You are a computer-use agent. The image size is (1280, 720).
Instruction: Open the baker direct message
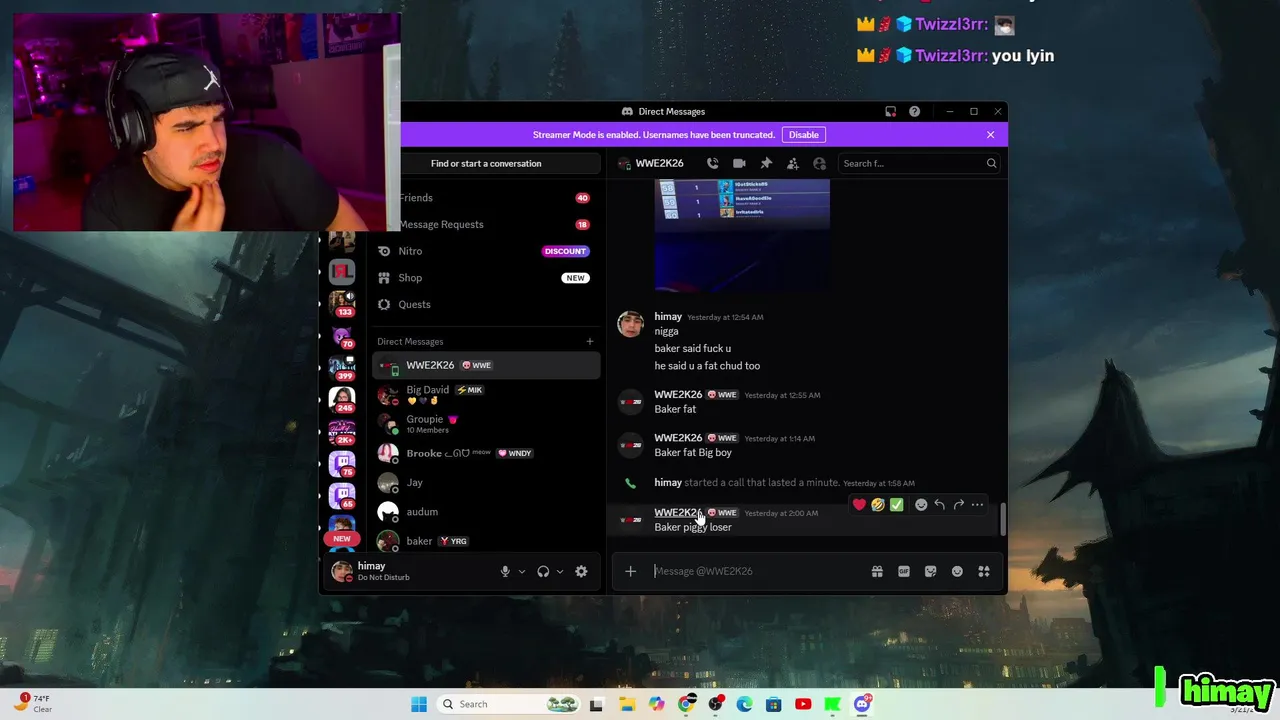tap(486, 541)
